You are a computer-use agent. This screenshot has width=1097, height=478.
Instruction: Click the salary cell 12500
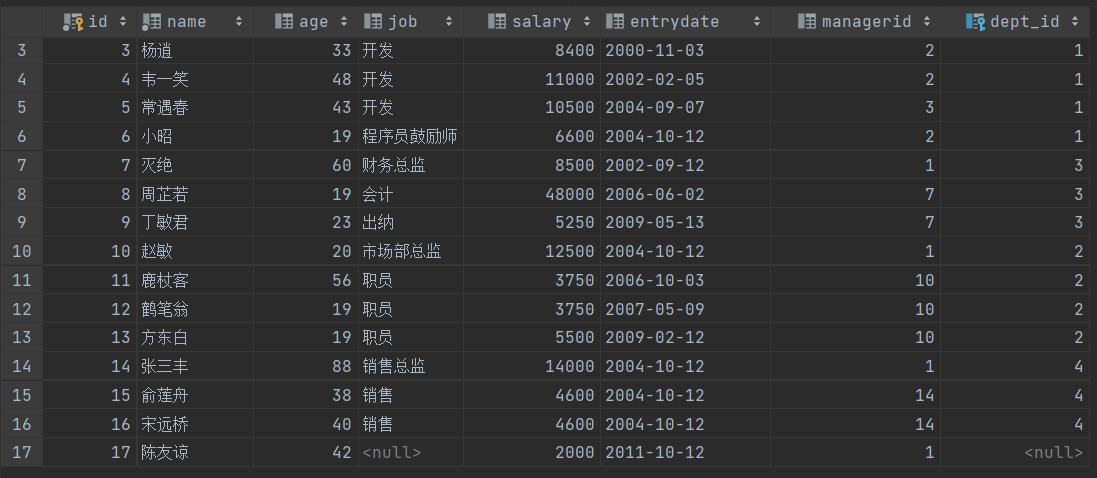[532, 251]
